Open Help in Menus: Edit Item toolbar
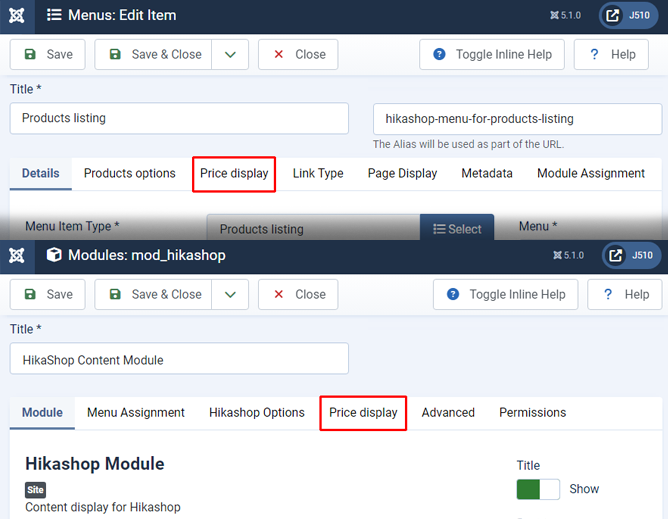 point(611,55)
